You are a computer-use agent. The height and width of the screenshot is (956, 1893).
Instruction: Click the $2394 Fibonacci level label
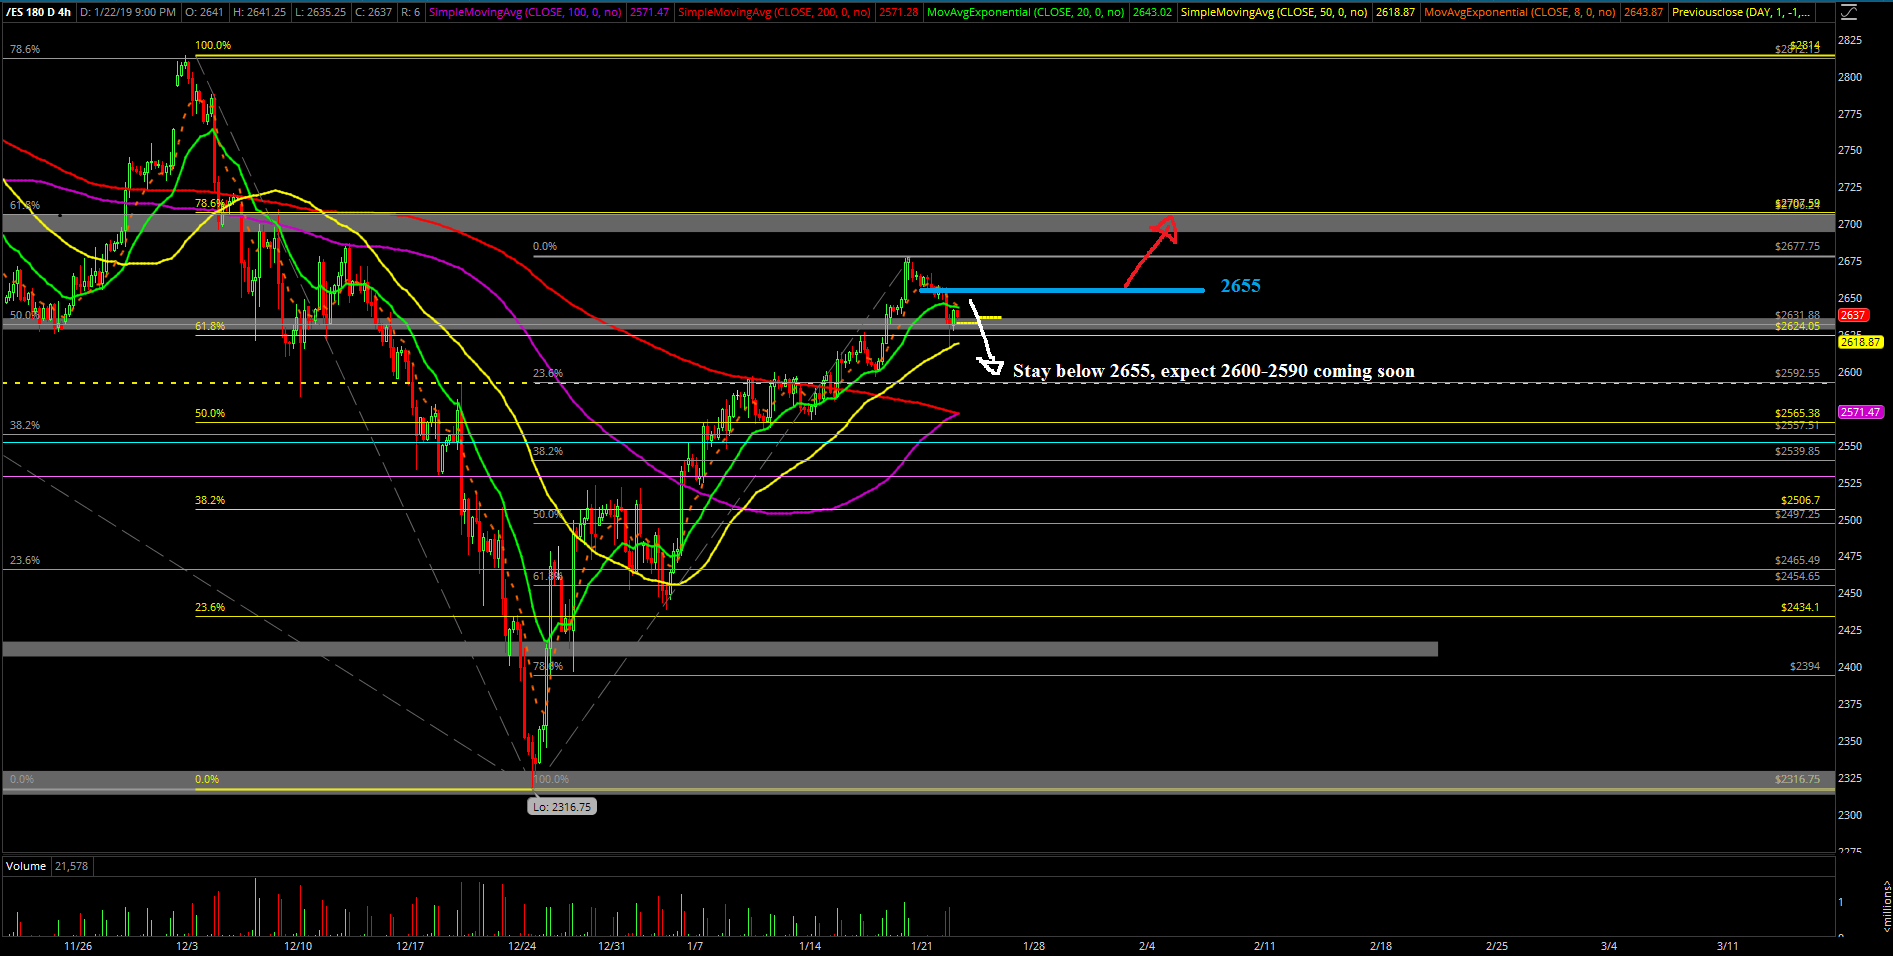pyautogui.click(x=1805, y=666)
